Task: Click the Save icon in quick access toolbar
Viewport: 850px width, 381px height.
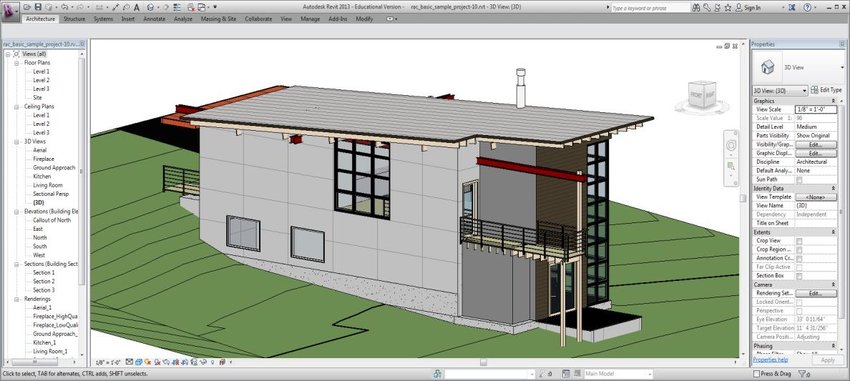Action: [38, 7]
